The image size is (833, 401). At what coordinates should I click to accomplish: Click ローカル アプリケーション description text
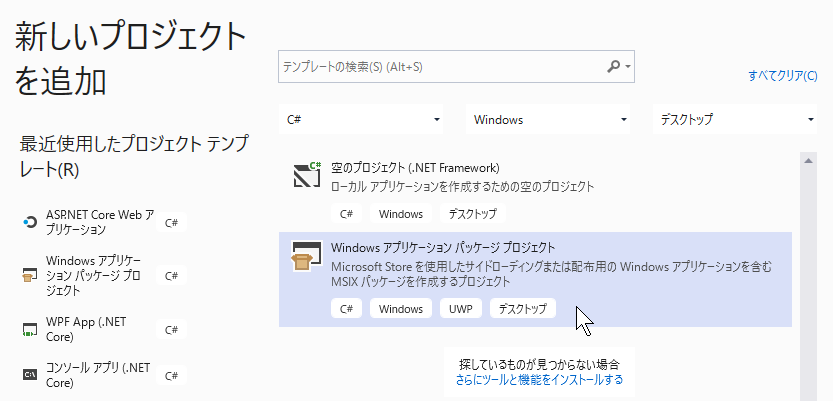[462, 186]
